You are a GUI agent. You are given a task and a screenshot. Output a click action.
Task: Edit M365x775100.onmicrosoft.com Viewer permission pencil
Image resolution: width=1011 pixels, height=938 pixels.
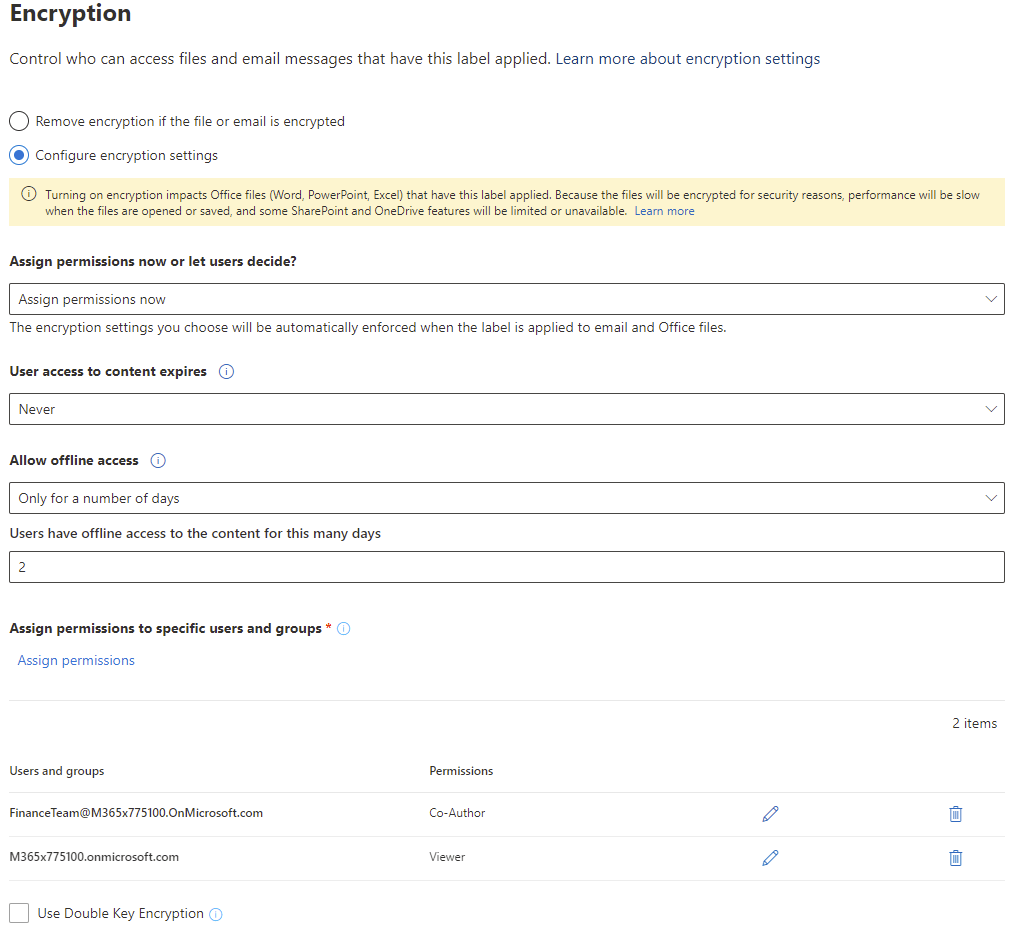770,858
